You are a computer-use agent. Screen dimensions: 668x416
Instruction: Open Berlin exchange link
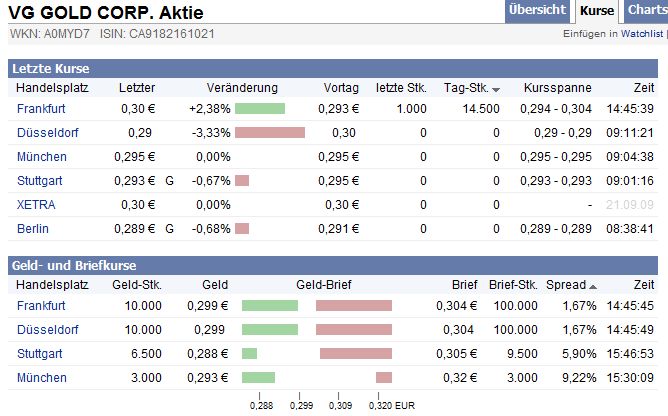coord(34,228)
